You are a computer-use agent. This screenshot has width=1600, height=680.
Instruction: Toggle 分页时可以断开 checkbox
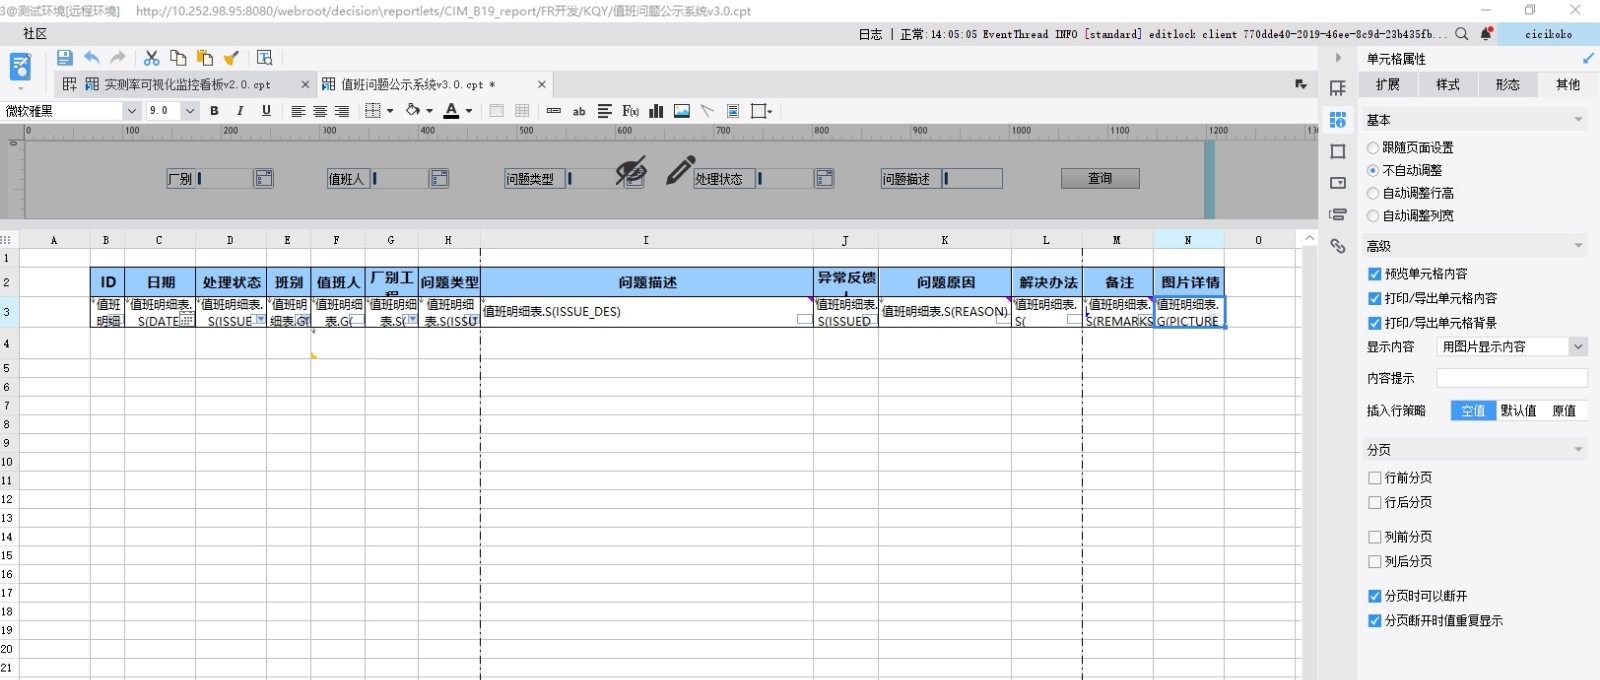point(1375,596)
